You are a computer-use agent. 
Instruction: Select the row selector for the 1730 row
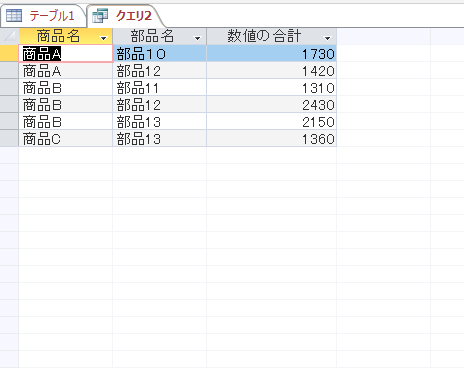[9, 53]
